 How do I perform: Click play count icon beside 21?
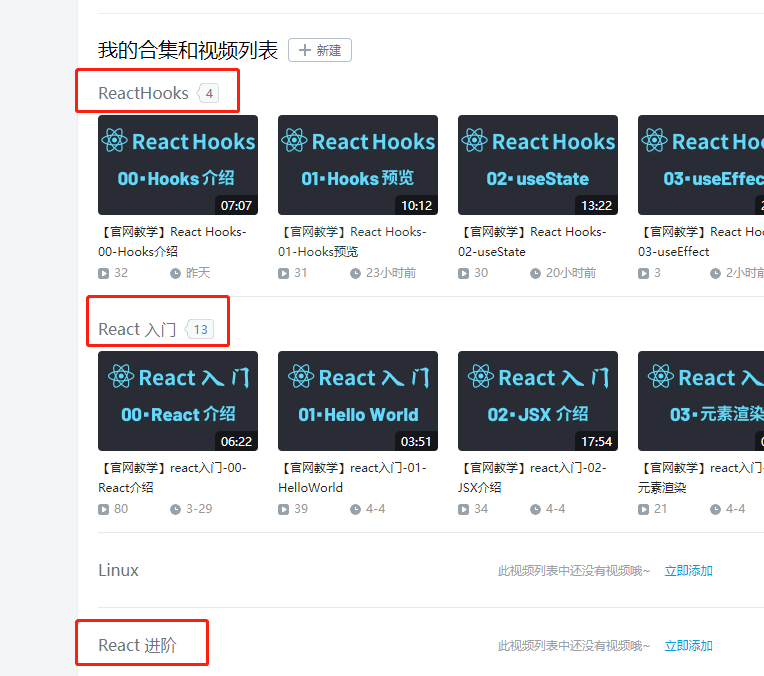[644, 509]
